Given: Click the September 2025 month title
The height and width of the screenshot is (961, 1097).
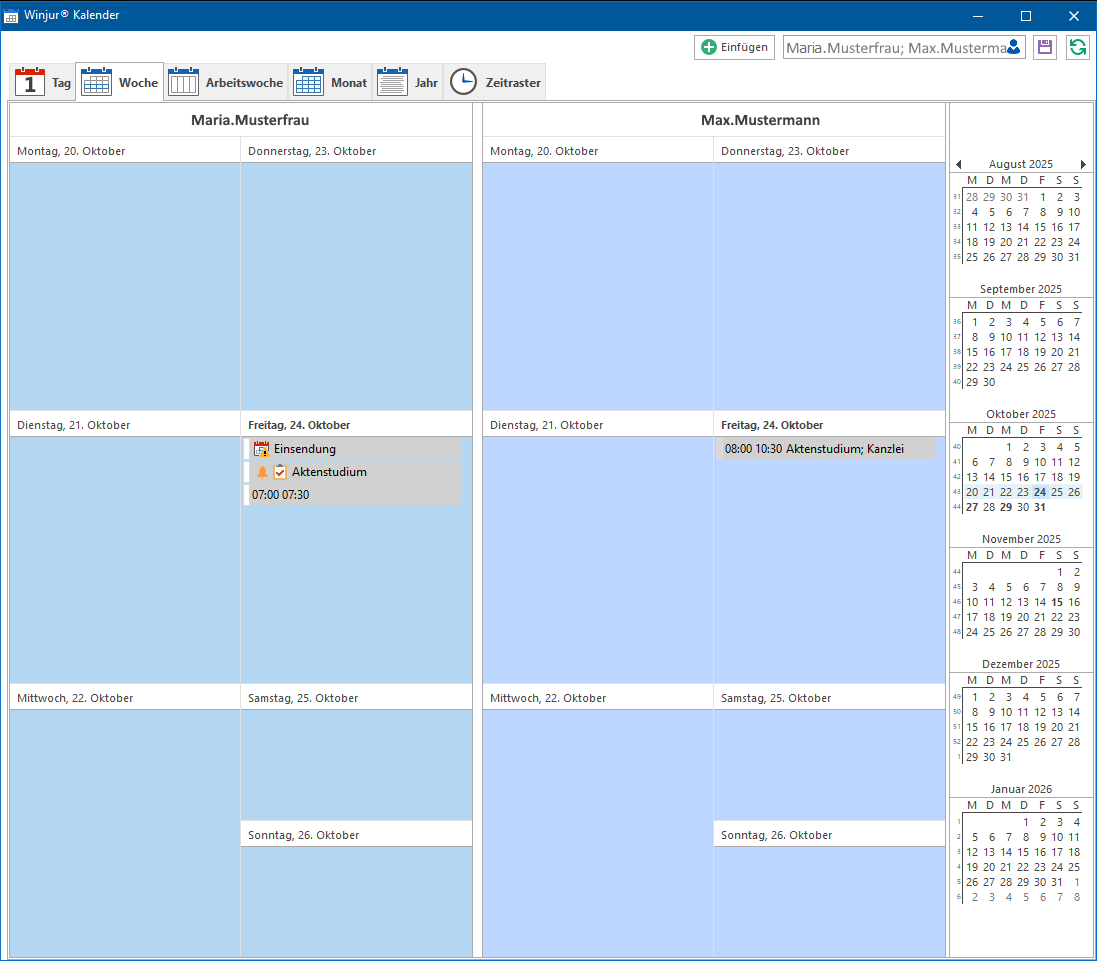Looking at the screenshot, I should [x=1020, y=290].
